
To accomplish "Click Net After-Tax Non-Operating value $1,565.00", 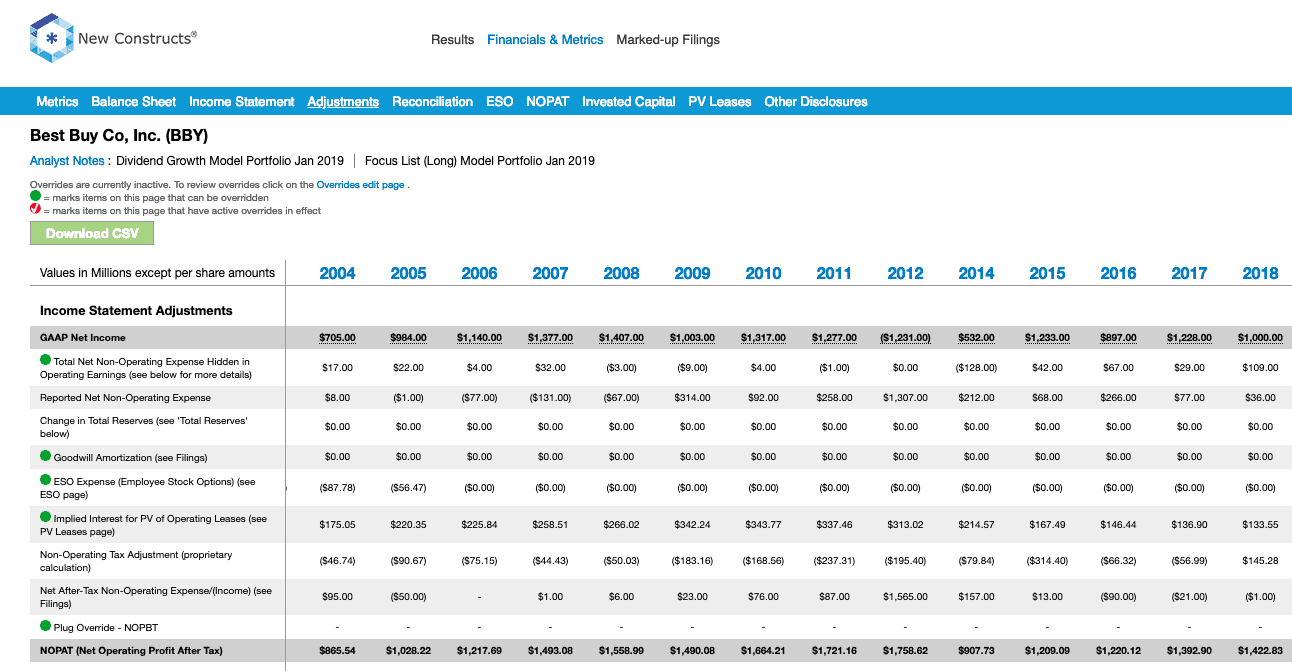I will tap(905, 597).
